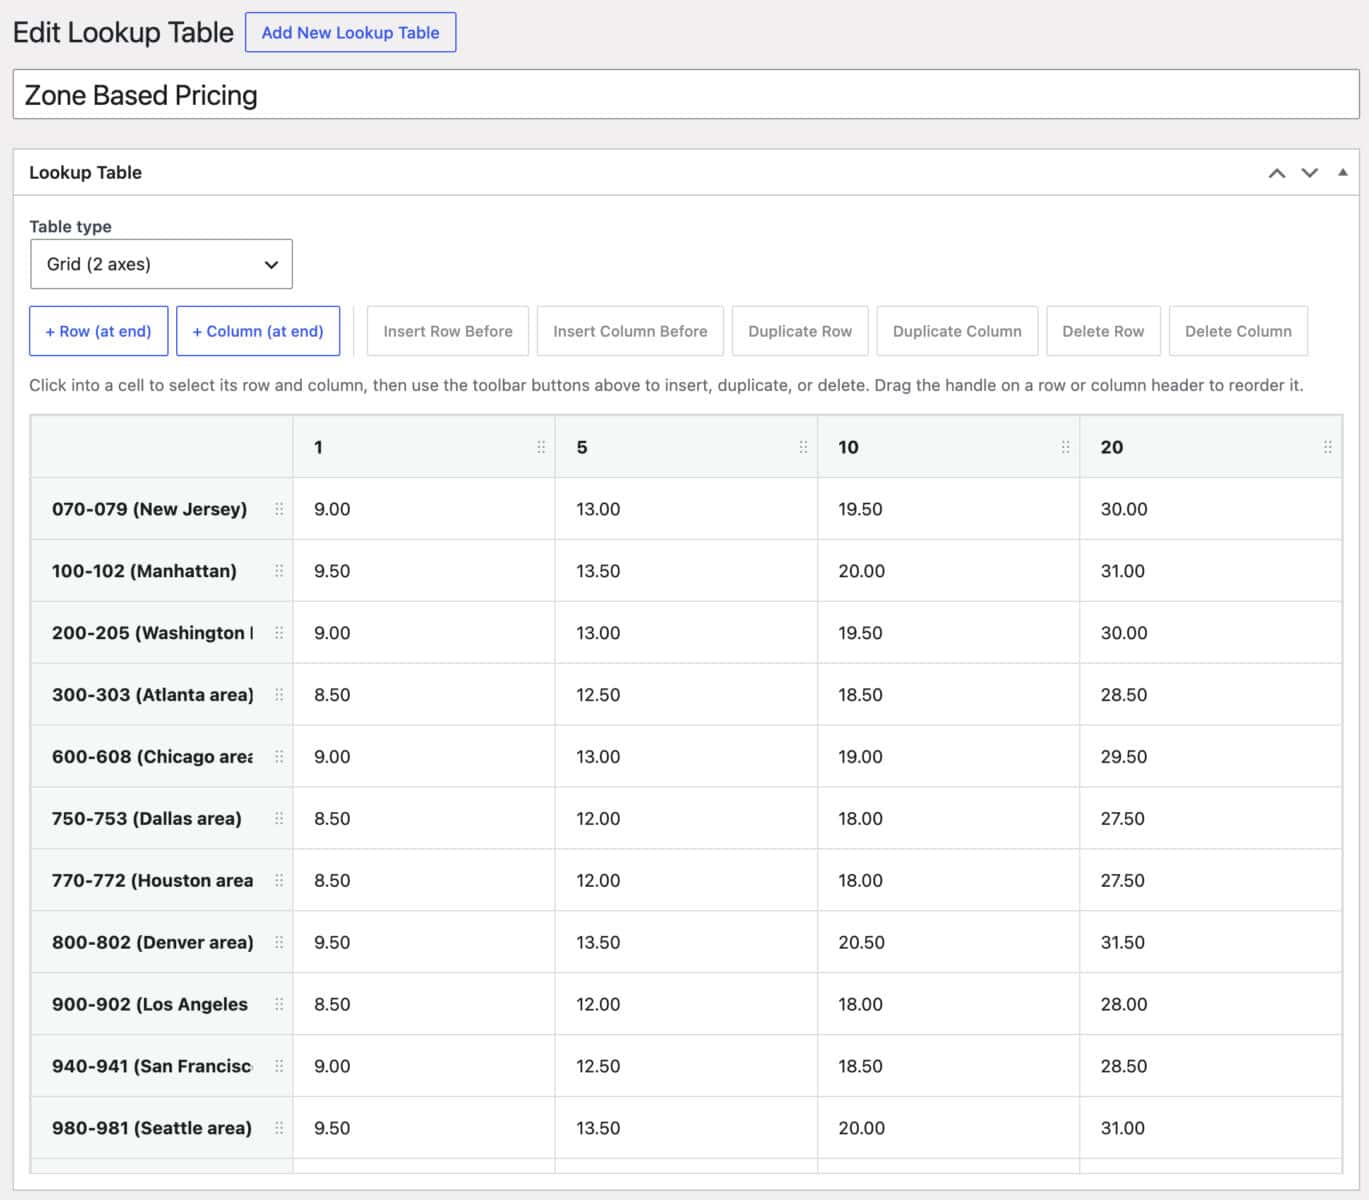This screenshot has width=1369, height=1200.
Task: Select New Jersey cell with value 19.50
Action: point(948,509)
